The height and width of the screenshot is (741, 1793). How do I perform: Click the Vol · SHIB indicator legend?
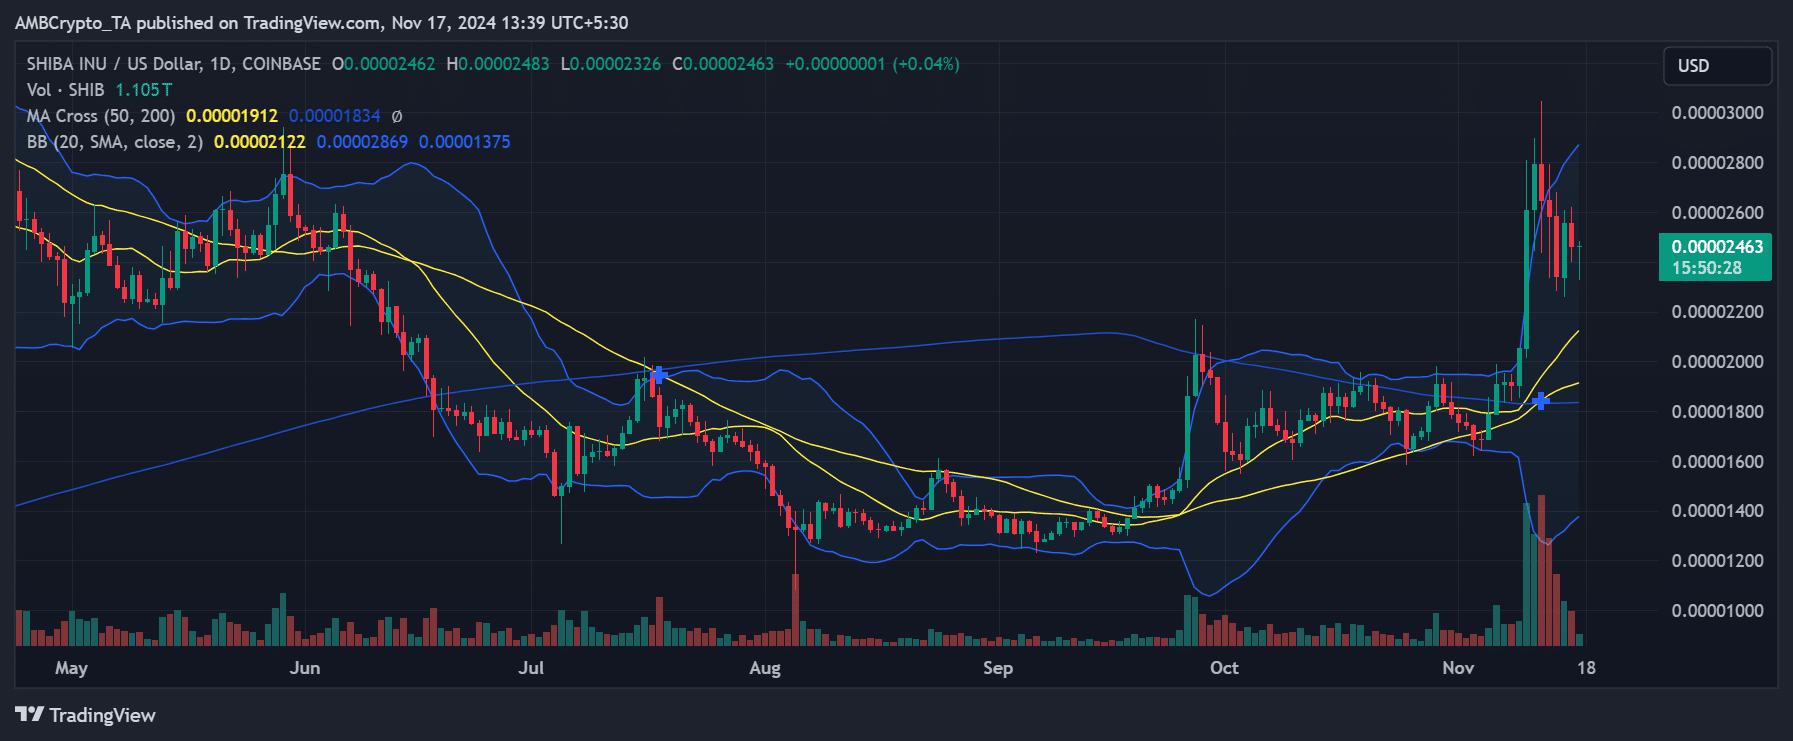65,90
